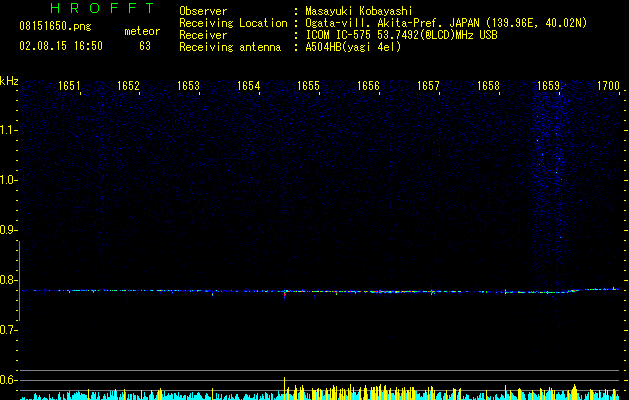Click the Receiver label
629x400 pixels.
(x=203, y=35)
